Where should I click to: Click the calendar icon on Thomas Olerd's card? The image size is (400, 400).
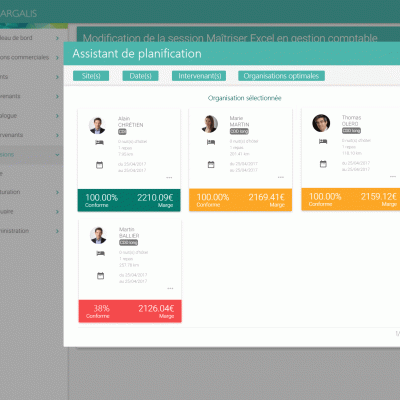[x=323, y=164]
